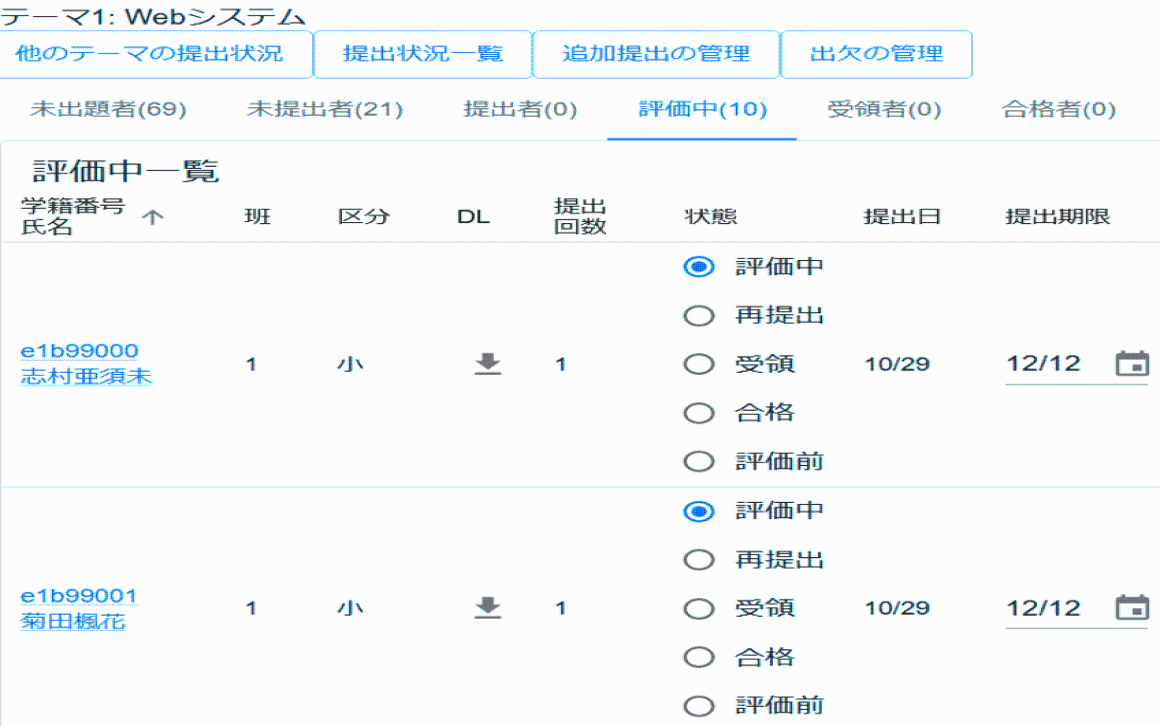Click 10/29 submission date for 菊田楓花
Viewport: 1160px width, 726px height.
(897, 608)
